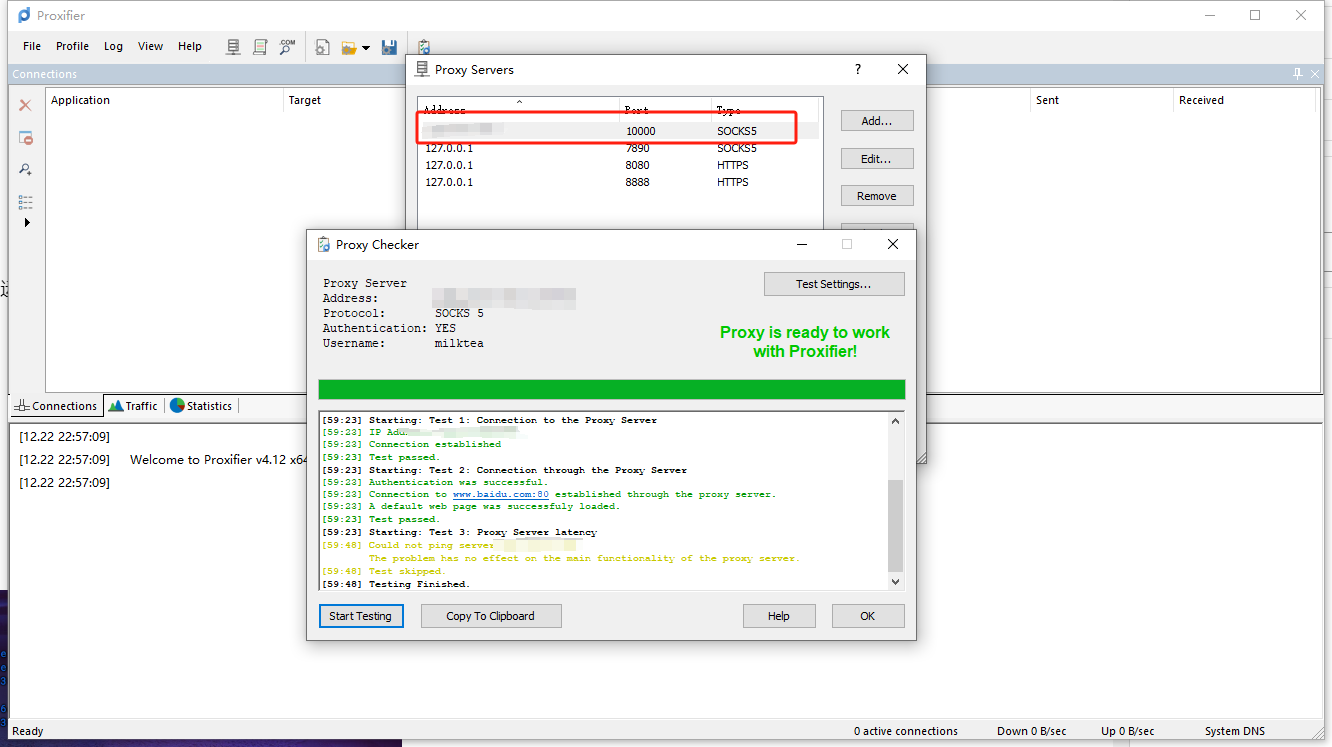This screenshot has width=1332, height=747.
Task: Click 'Testing Finished.' log line
Action: pyautogui.click(x=419, y=584)
